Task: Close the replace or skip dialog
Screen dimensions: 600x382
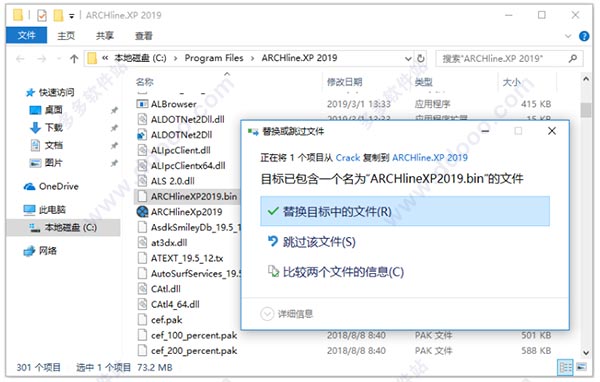Action: coord(552,131)
